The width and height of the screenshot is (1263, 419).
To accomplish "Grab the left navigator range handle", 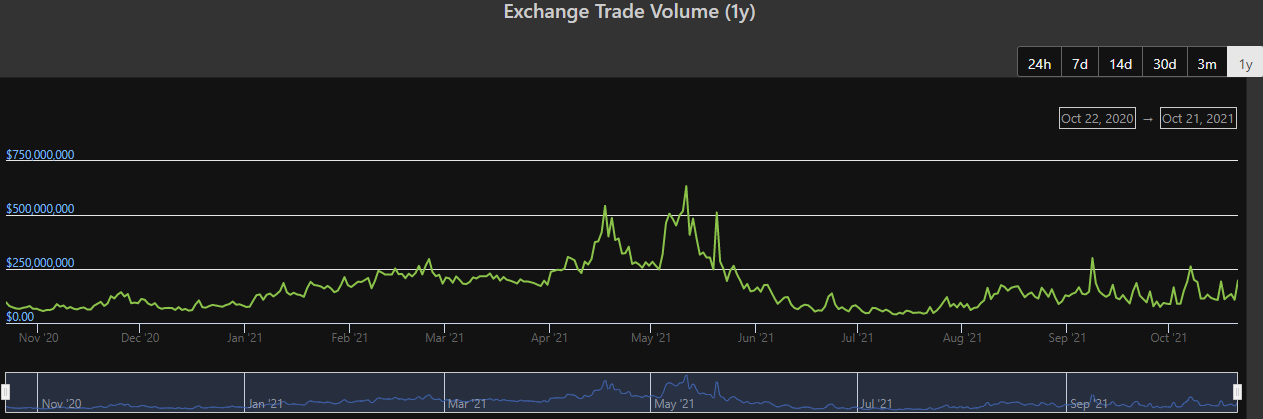I will (6, 391).
